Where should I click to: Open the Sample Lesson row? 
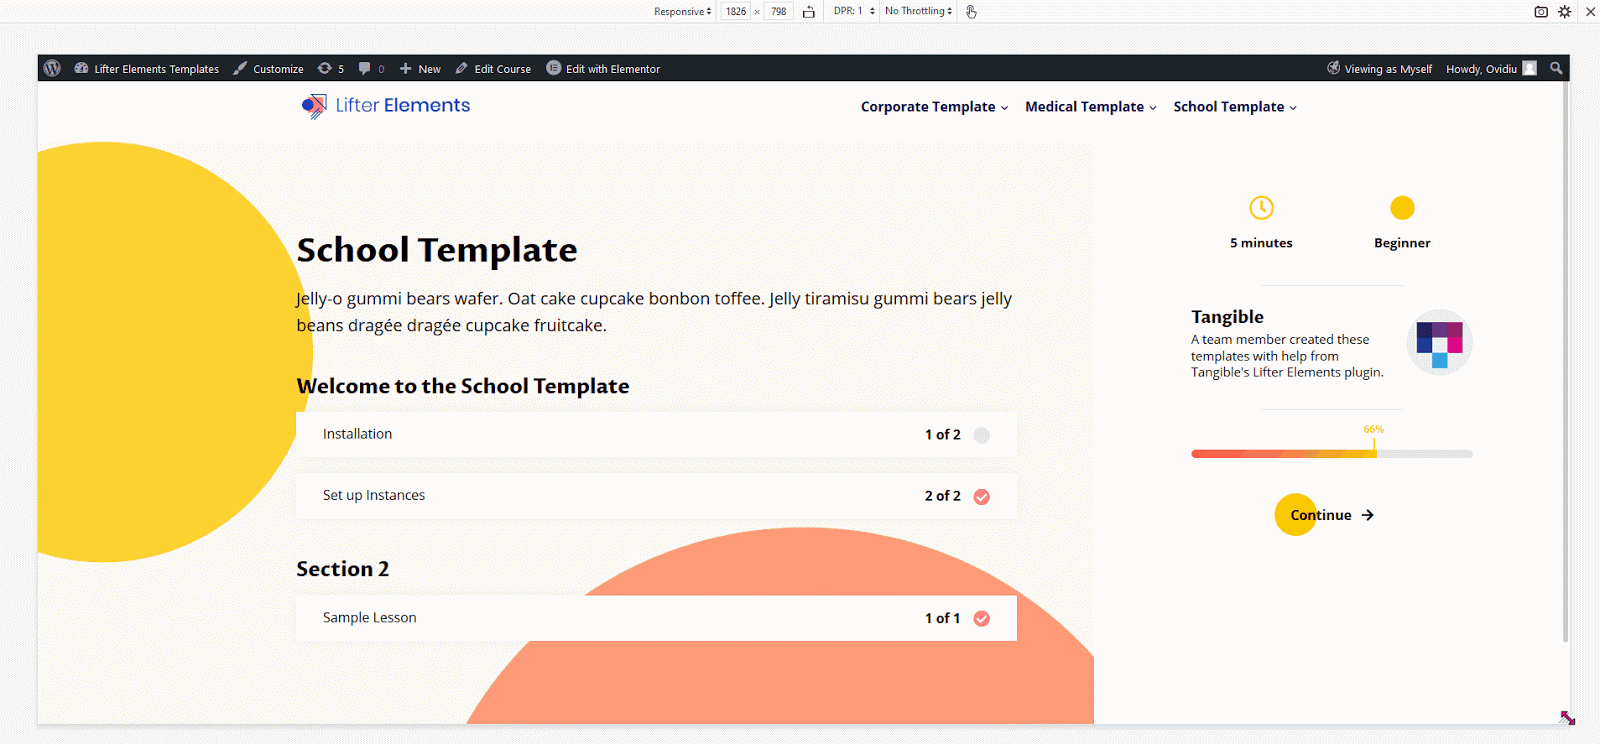coord(656,618)
